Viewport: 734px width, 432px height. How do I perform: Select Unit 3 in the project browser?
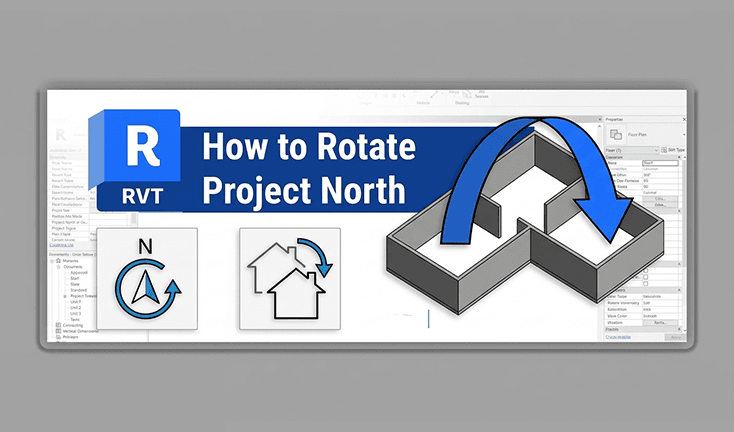point(75,314)
